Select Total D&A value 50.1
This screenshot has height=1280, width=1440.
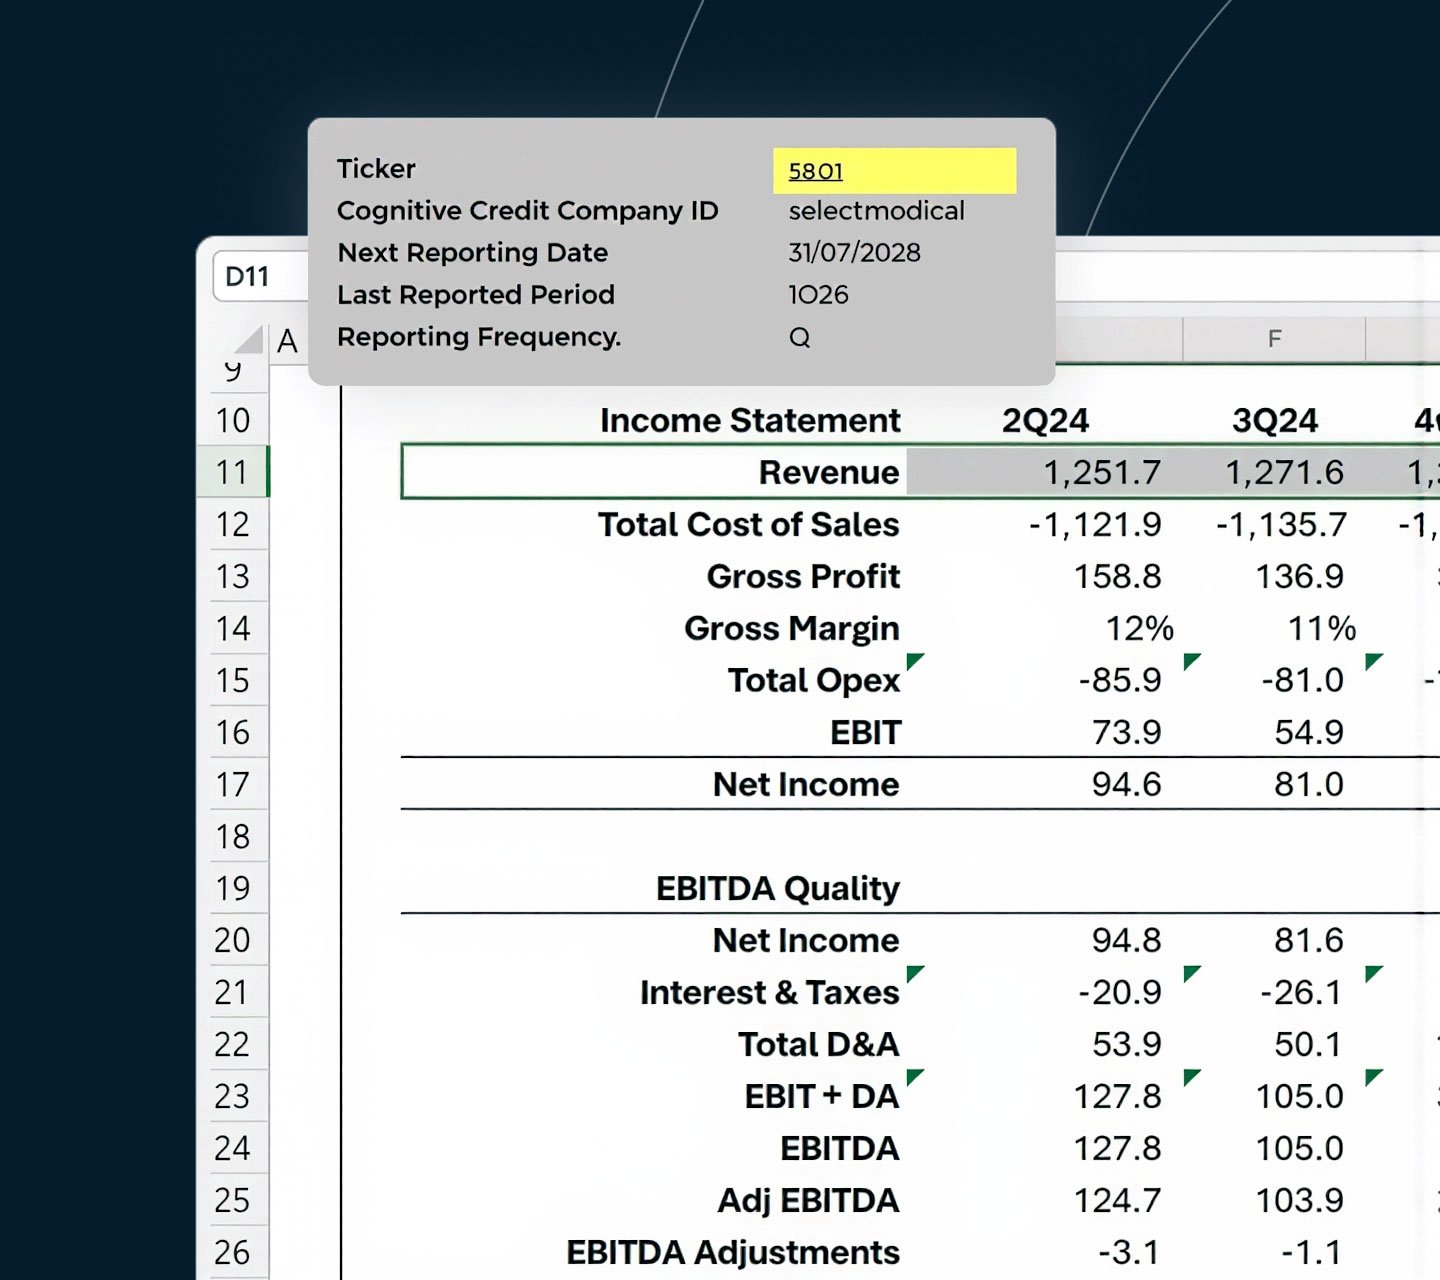(x=1309, y=1044)
